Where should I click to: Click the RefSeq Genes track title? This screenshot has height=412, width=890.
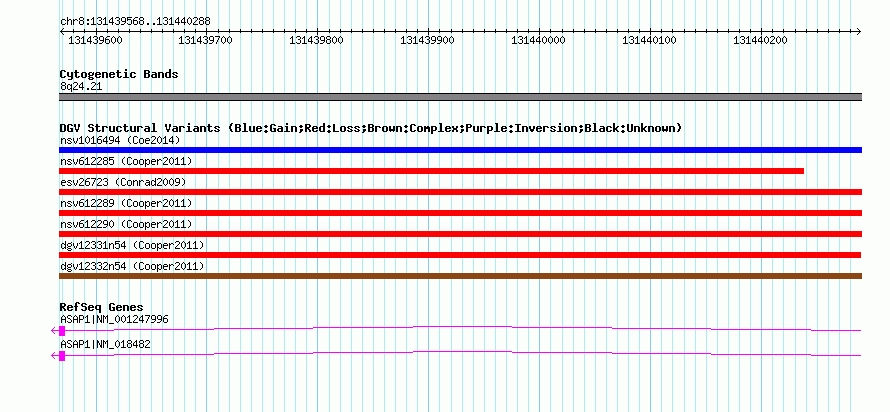(x=101, y=308)
